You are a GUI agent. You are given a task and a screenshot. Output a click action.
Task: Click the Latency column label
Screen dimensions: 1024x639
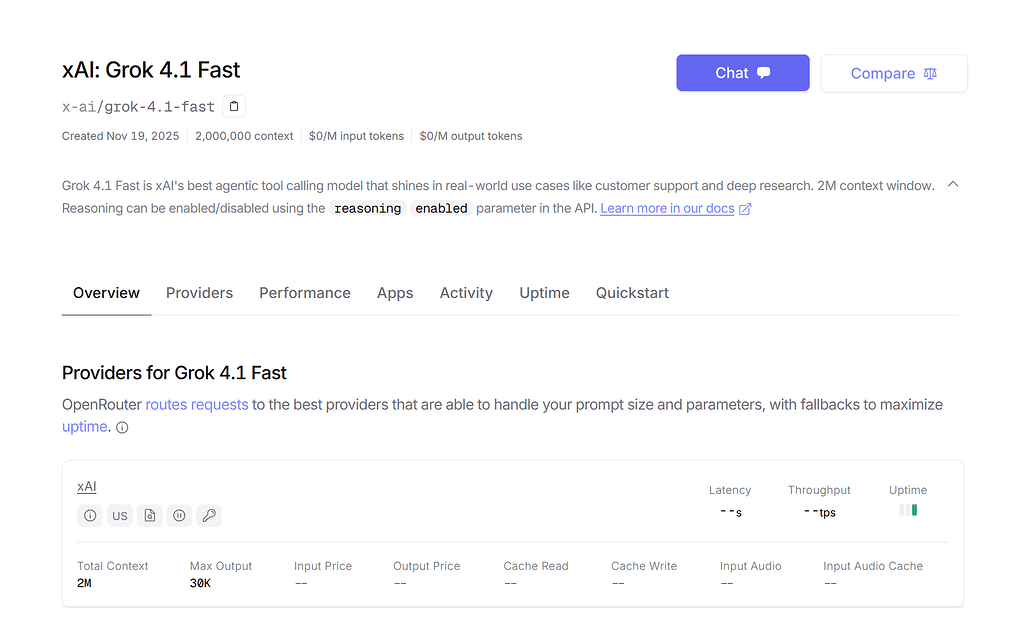coord(729,490)
